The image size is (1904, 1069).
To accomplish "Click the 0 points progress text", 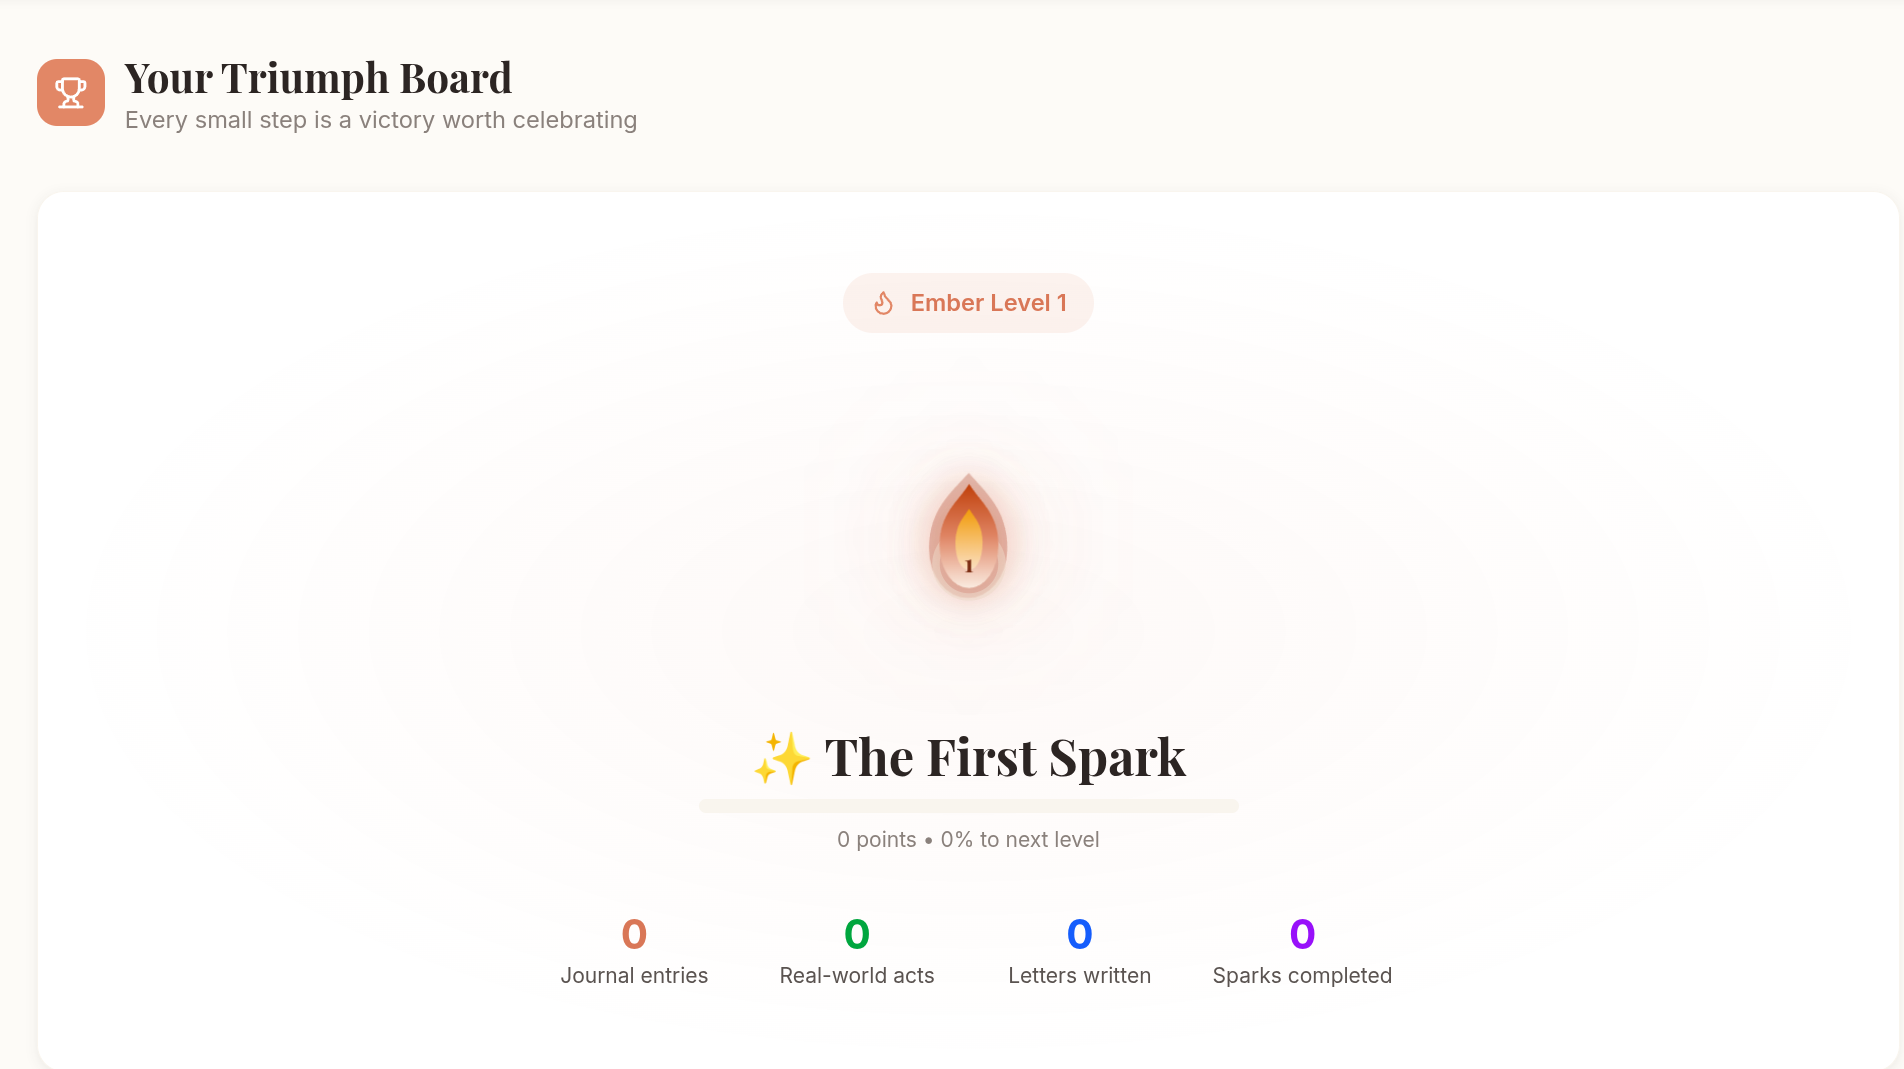I will point(968,840).
